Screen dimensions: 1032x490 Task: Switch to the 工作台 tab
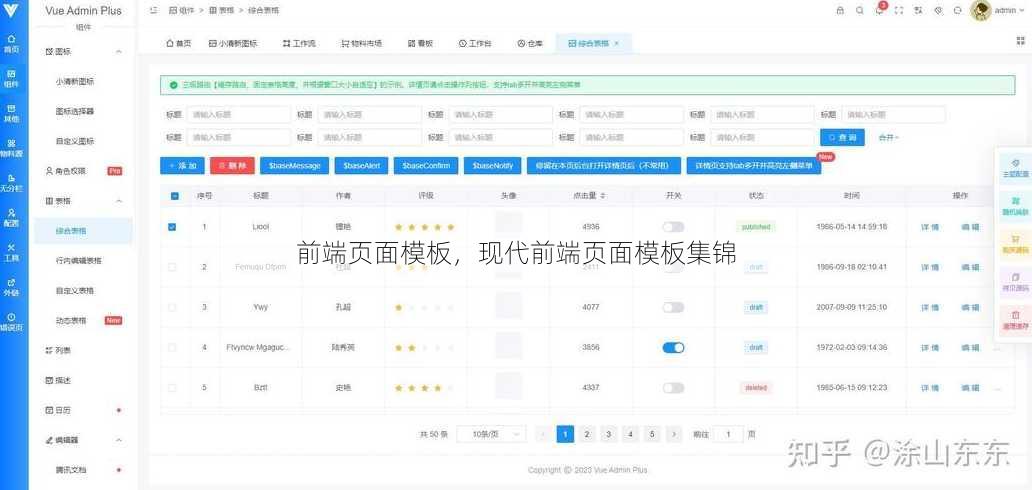pyautogui.click(x=475, y=43)
